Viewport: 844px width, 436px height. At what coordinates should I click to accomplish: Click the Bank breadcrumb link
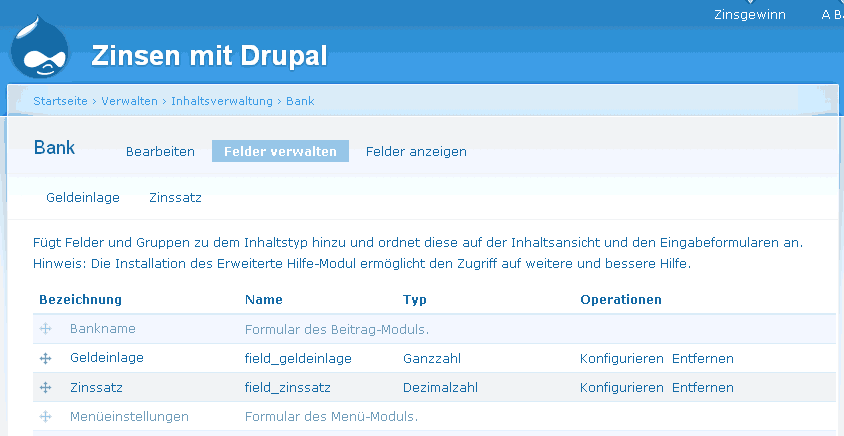(x=300, y=101)
